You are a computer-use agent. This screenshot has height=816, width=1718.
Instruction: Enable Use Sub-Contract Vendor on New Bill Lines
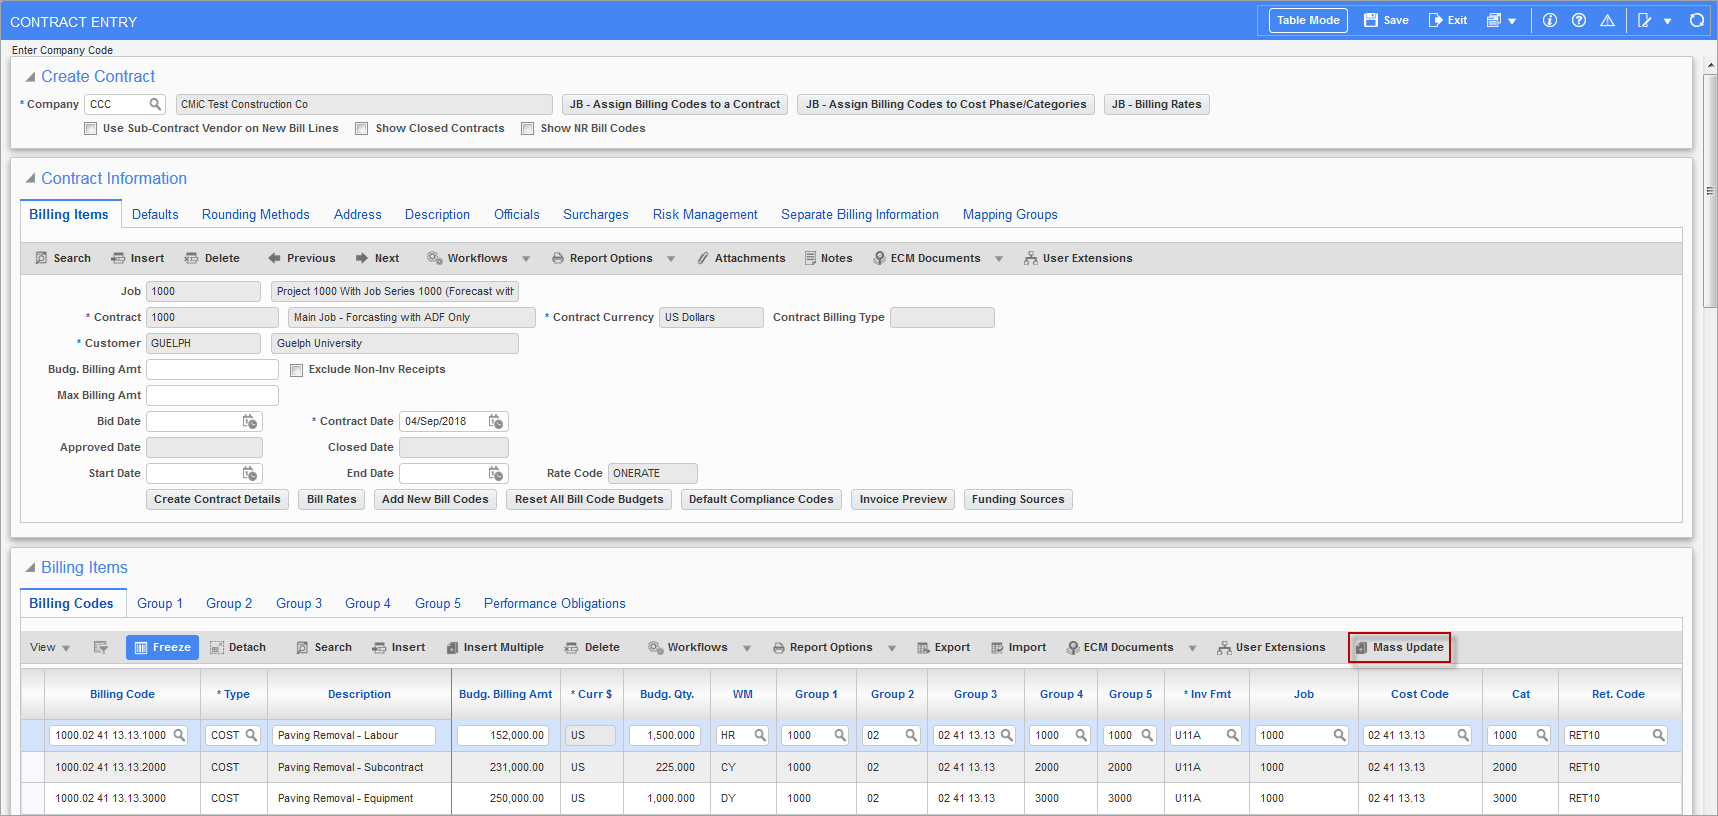tap(91, 128)
